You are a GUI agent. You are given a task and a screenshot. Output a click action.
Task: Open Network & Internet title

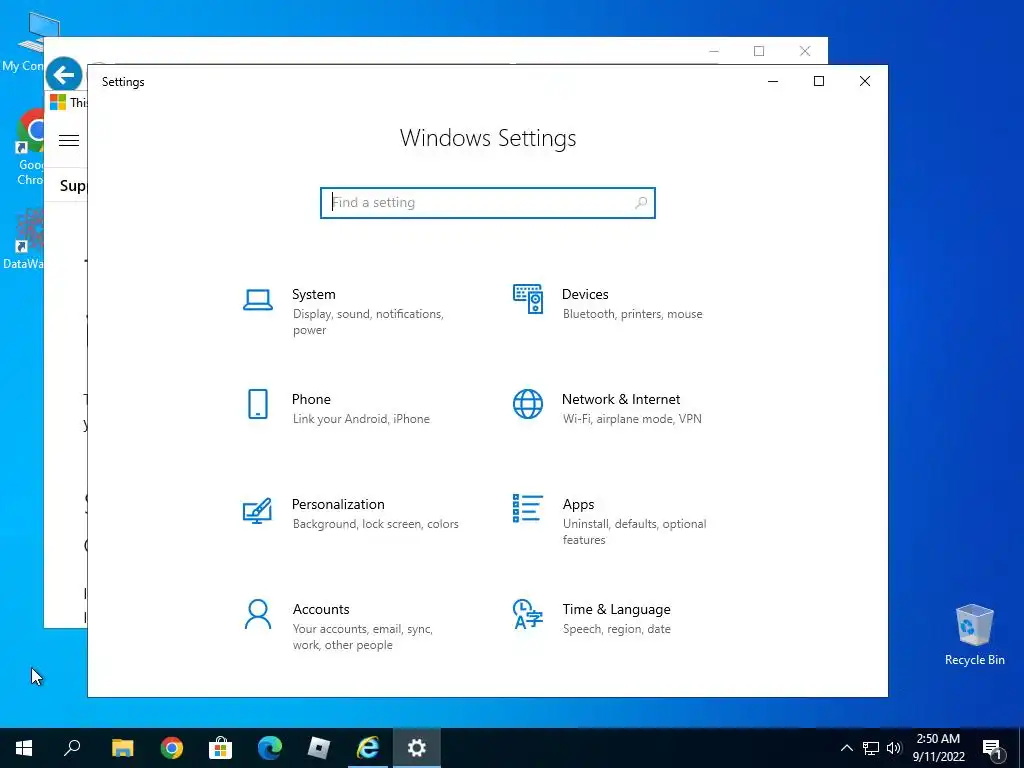tap(621, 399)
